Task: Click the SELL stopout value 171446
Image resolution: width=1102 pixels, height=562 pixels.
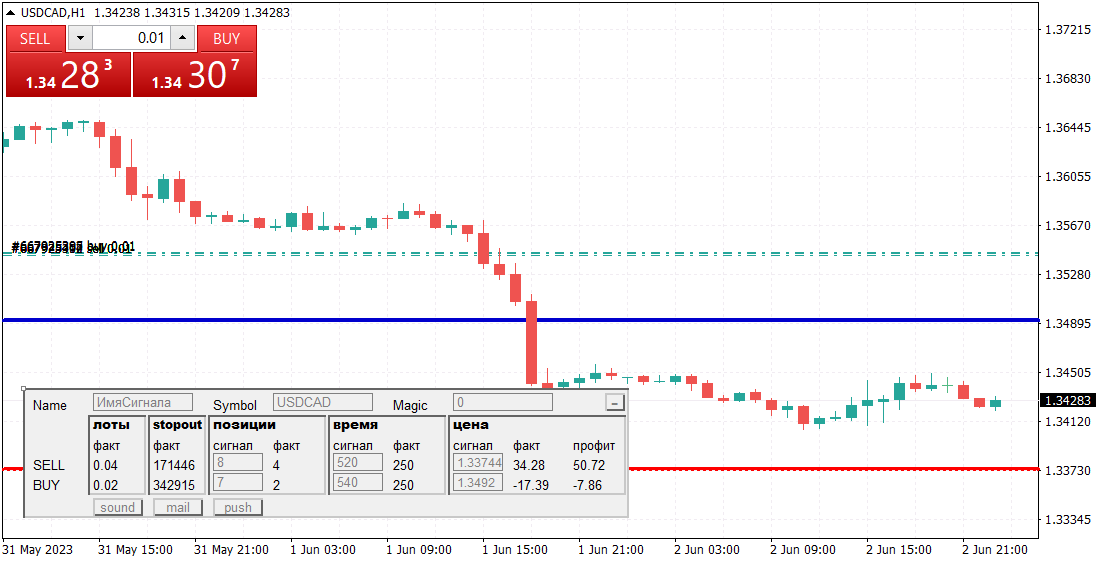Action: (174, 465)
